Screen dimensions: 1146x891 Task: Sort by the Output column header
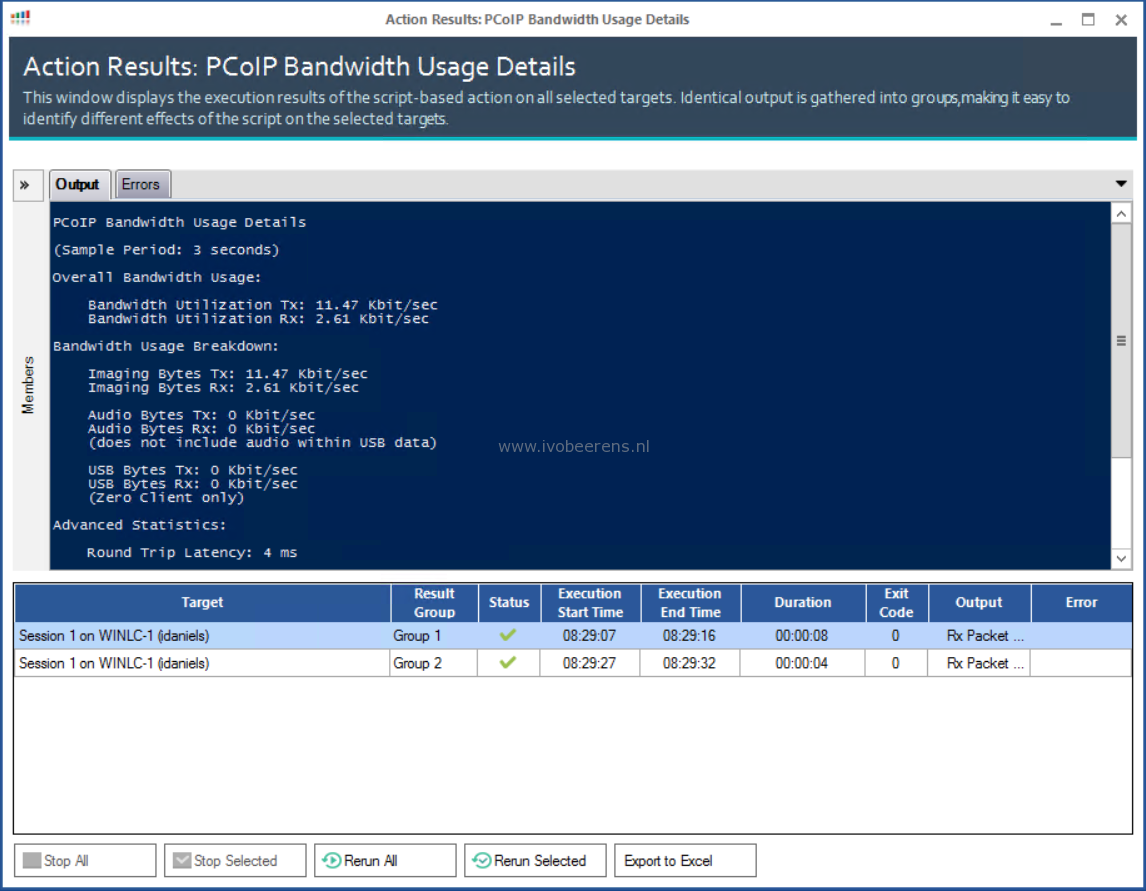[979, 602]
